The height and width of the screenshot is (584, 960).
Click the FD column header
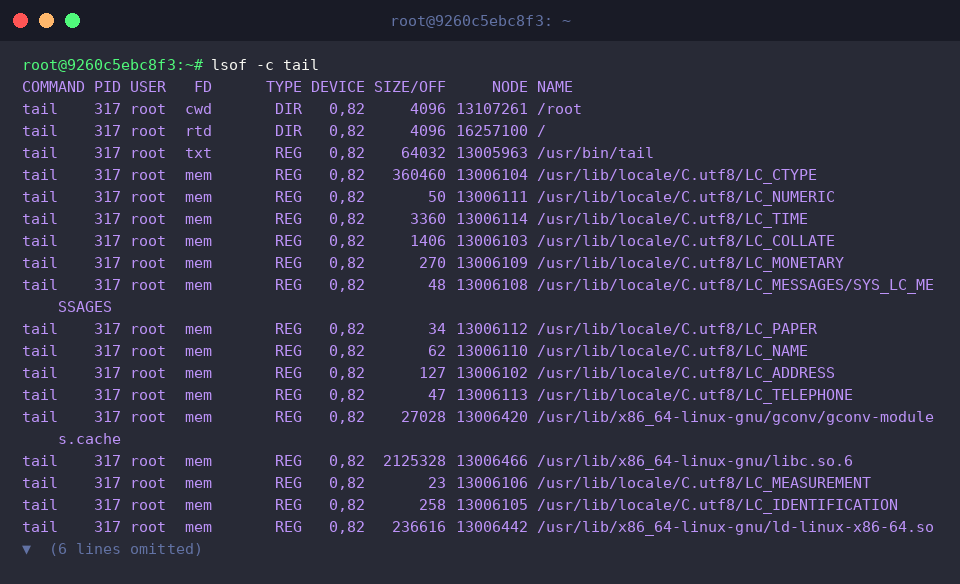(x=203, y=87)
